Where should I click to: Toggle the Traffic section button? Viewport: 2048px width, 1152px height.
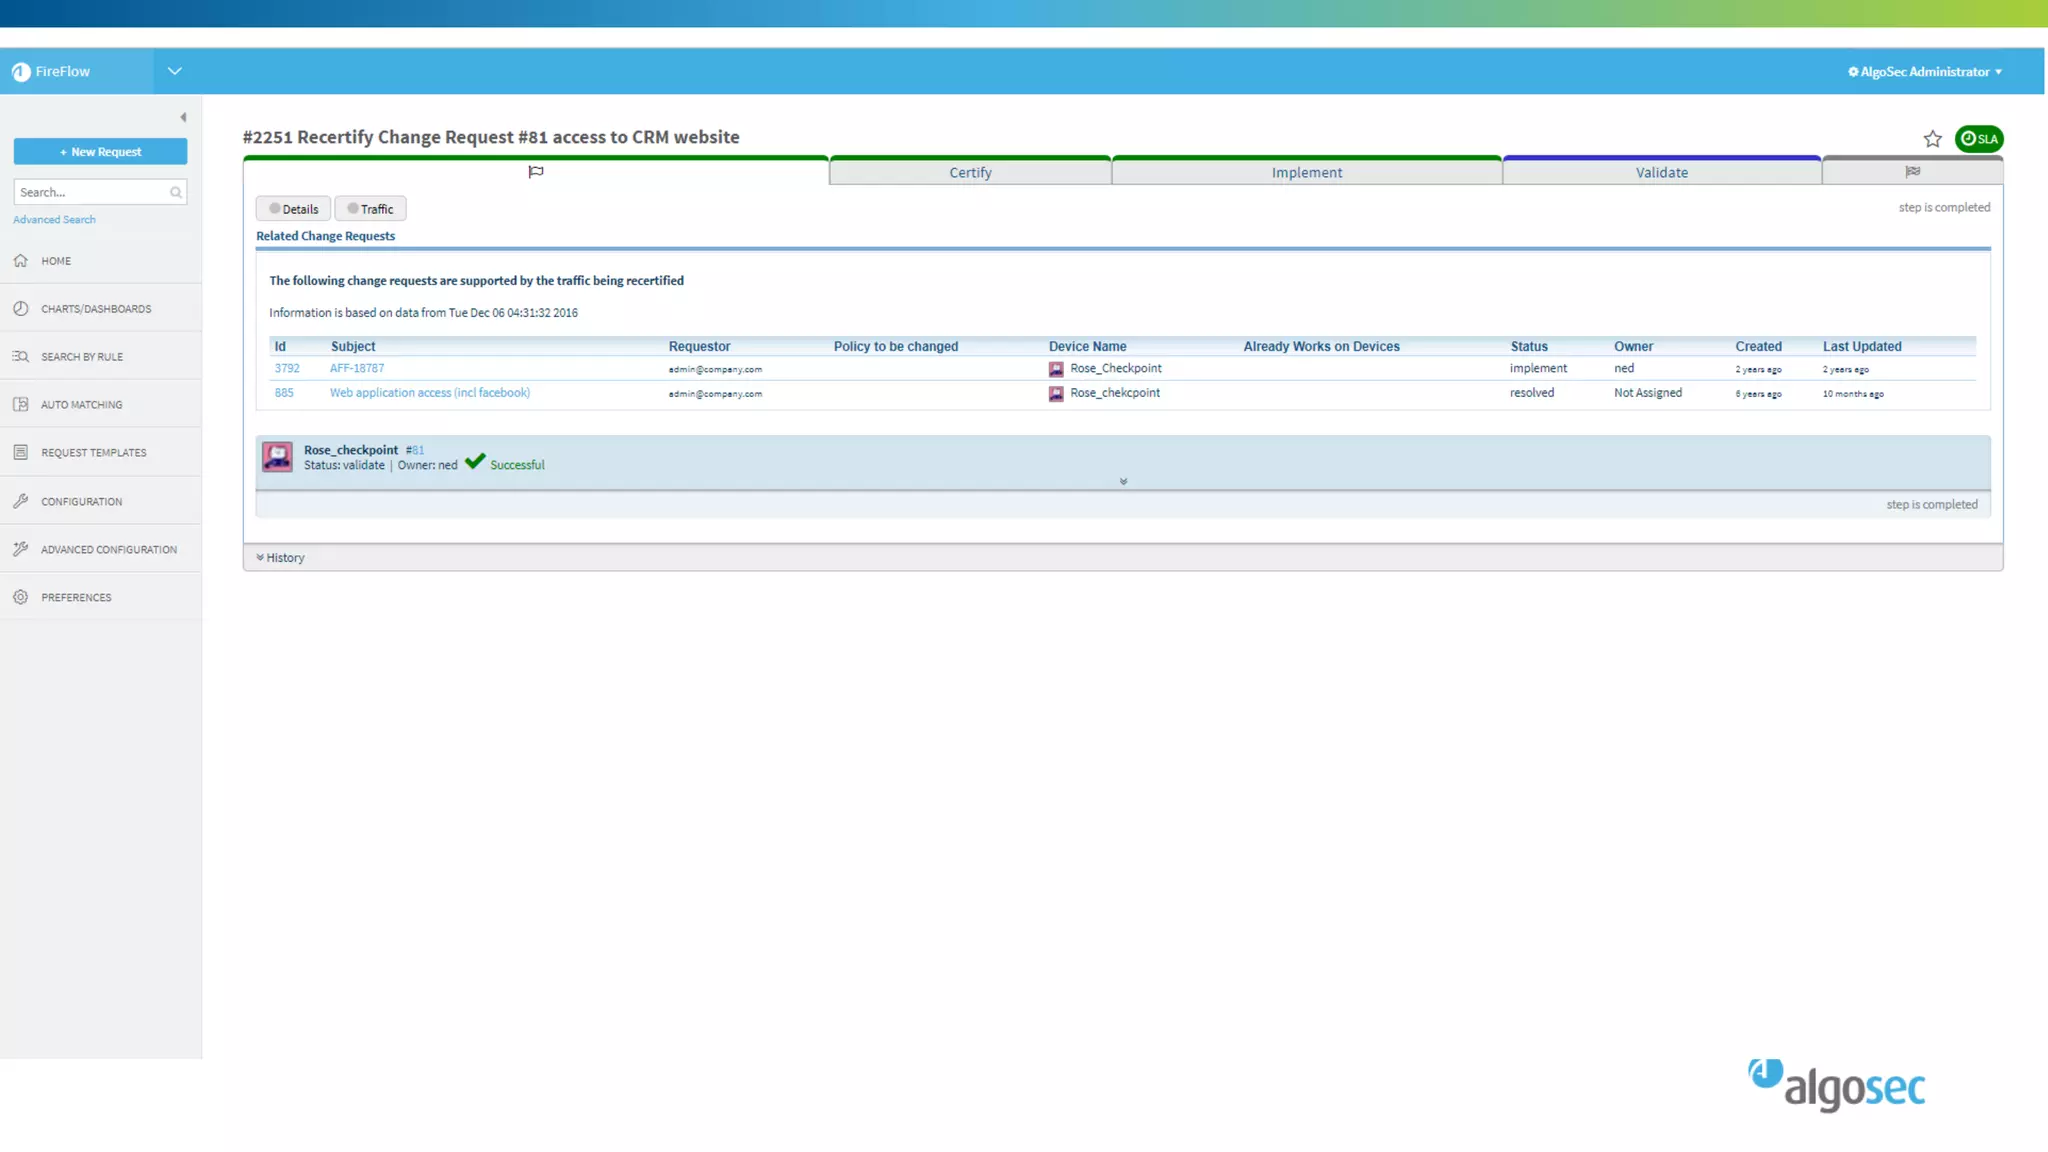click(x=370, y=209)
